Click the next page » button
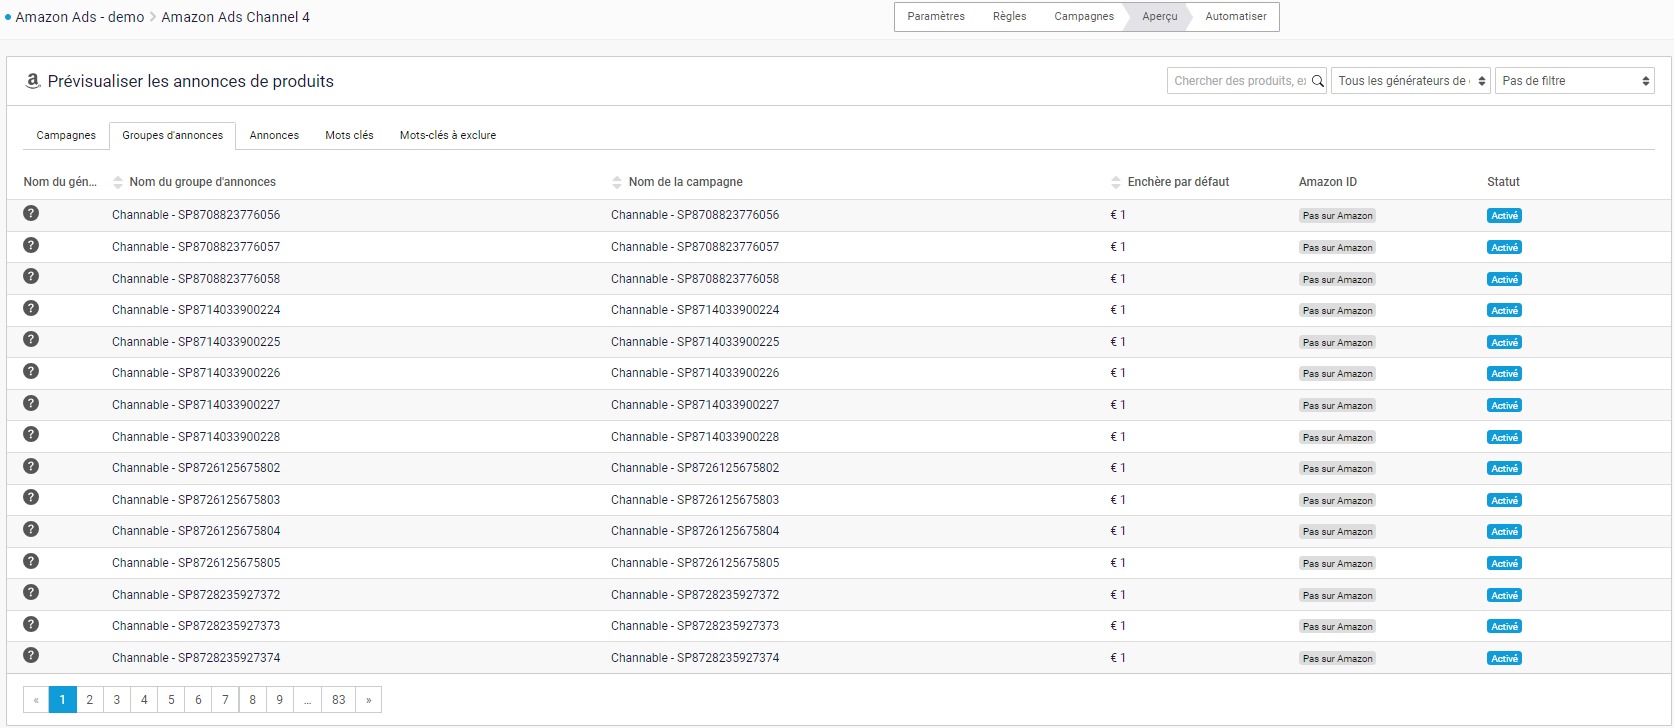 click(369, 699)
